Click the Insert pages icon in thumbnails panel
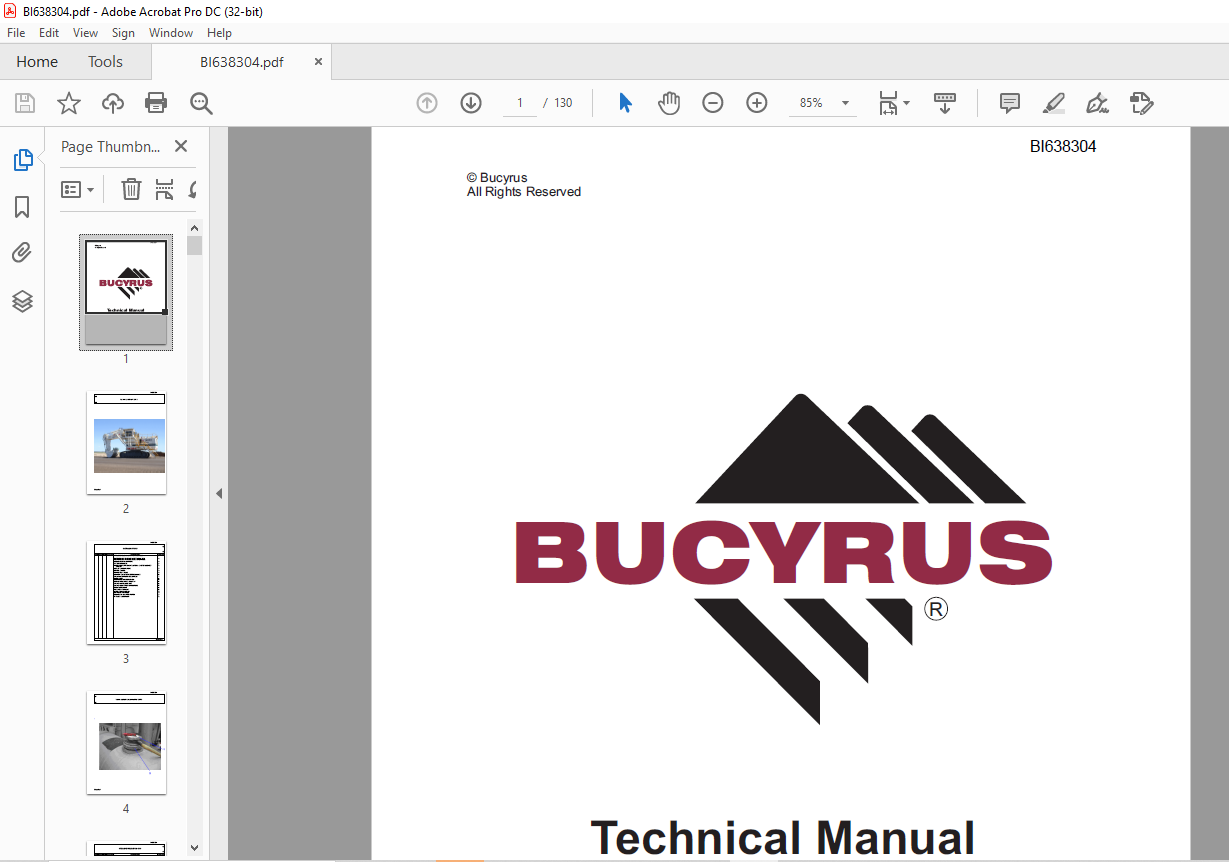1229x862 pixels. click(164, 189)
